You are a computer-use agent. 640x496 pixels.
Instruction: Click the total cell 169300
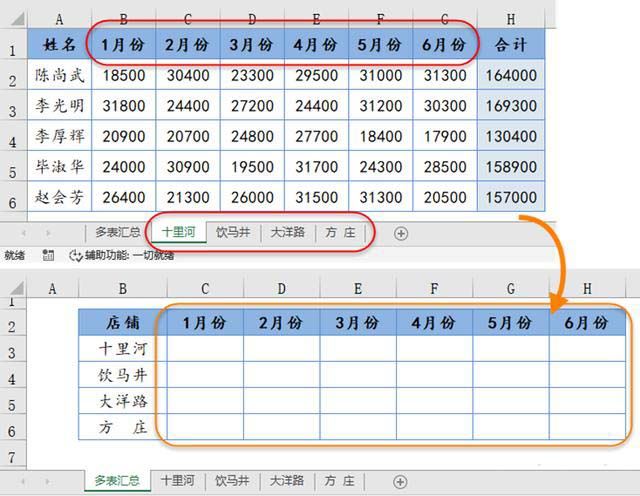tap(511, 106)
